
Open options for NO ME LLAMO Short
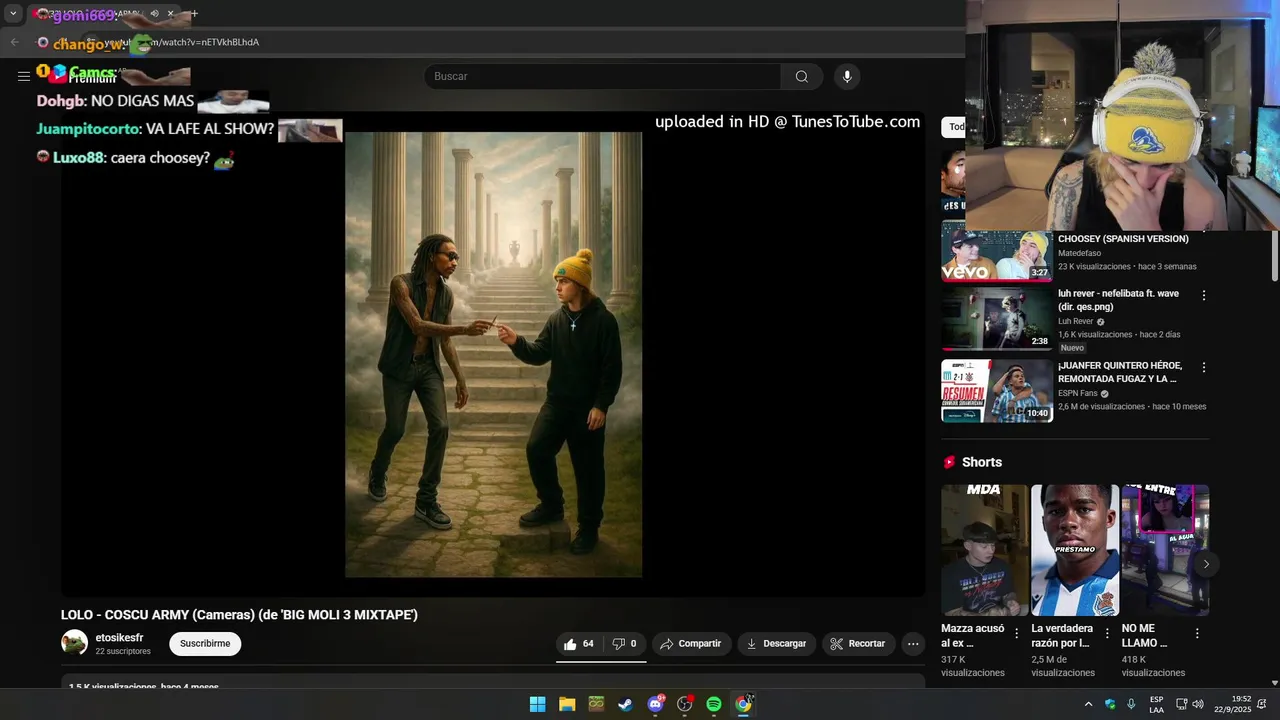[1197, 633]
